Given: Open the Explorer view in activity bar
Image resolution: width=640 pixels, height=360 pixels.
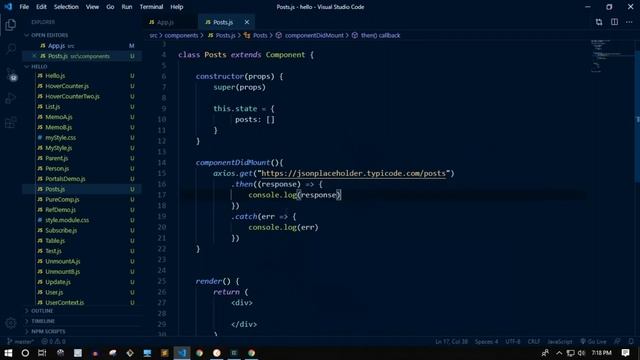Looking at the screenshot, I should 11,25.
